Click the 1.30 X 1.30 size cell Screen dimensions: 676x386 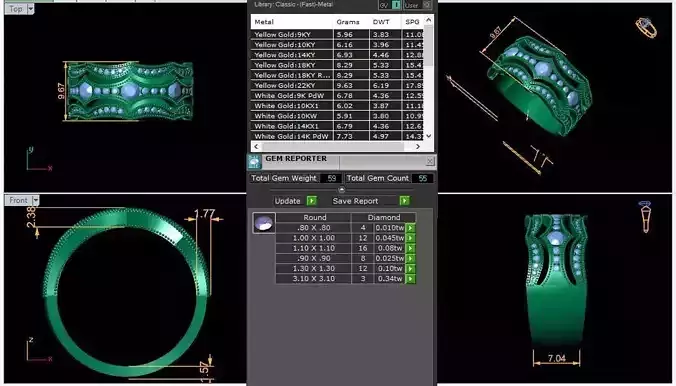[x=314, y=268]
